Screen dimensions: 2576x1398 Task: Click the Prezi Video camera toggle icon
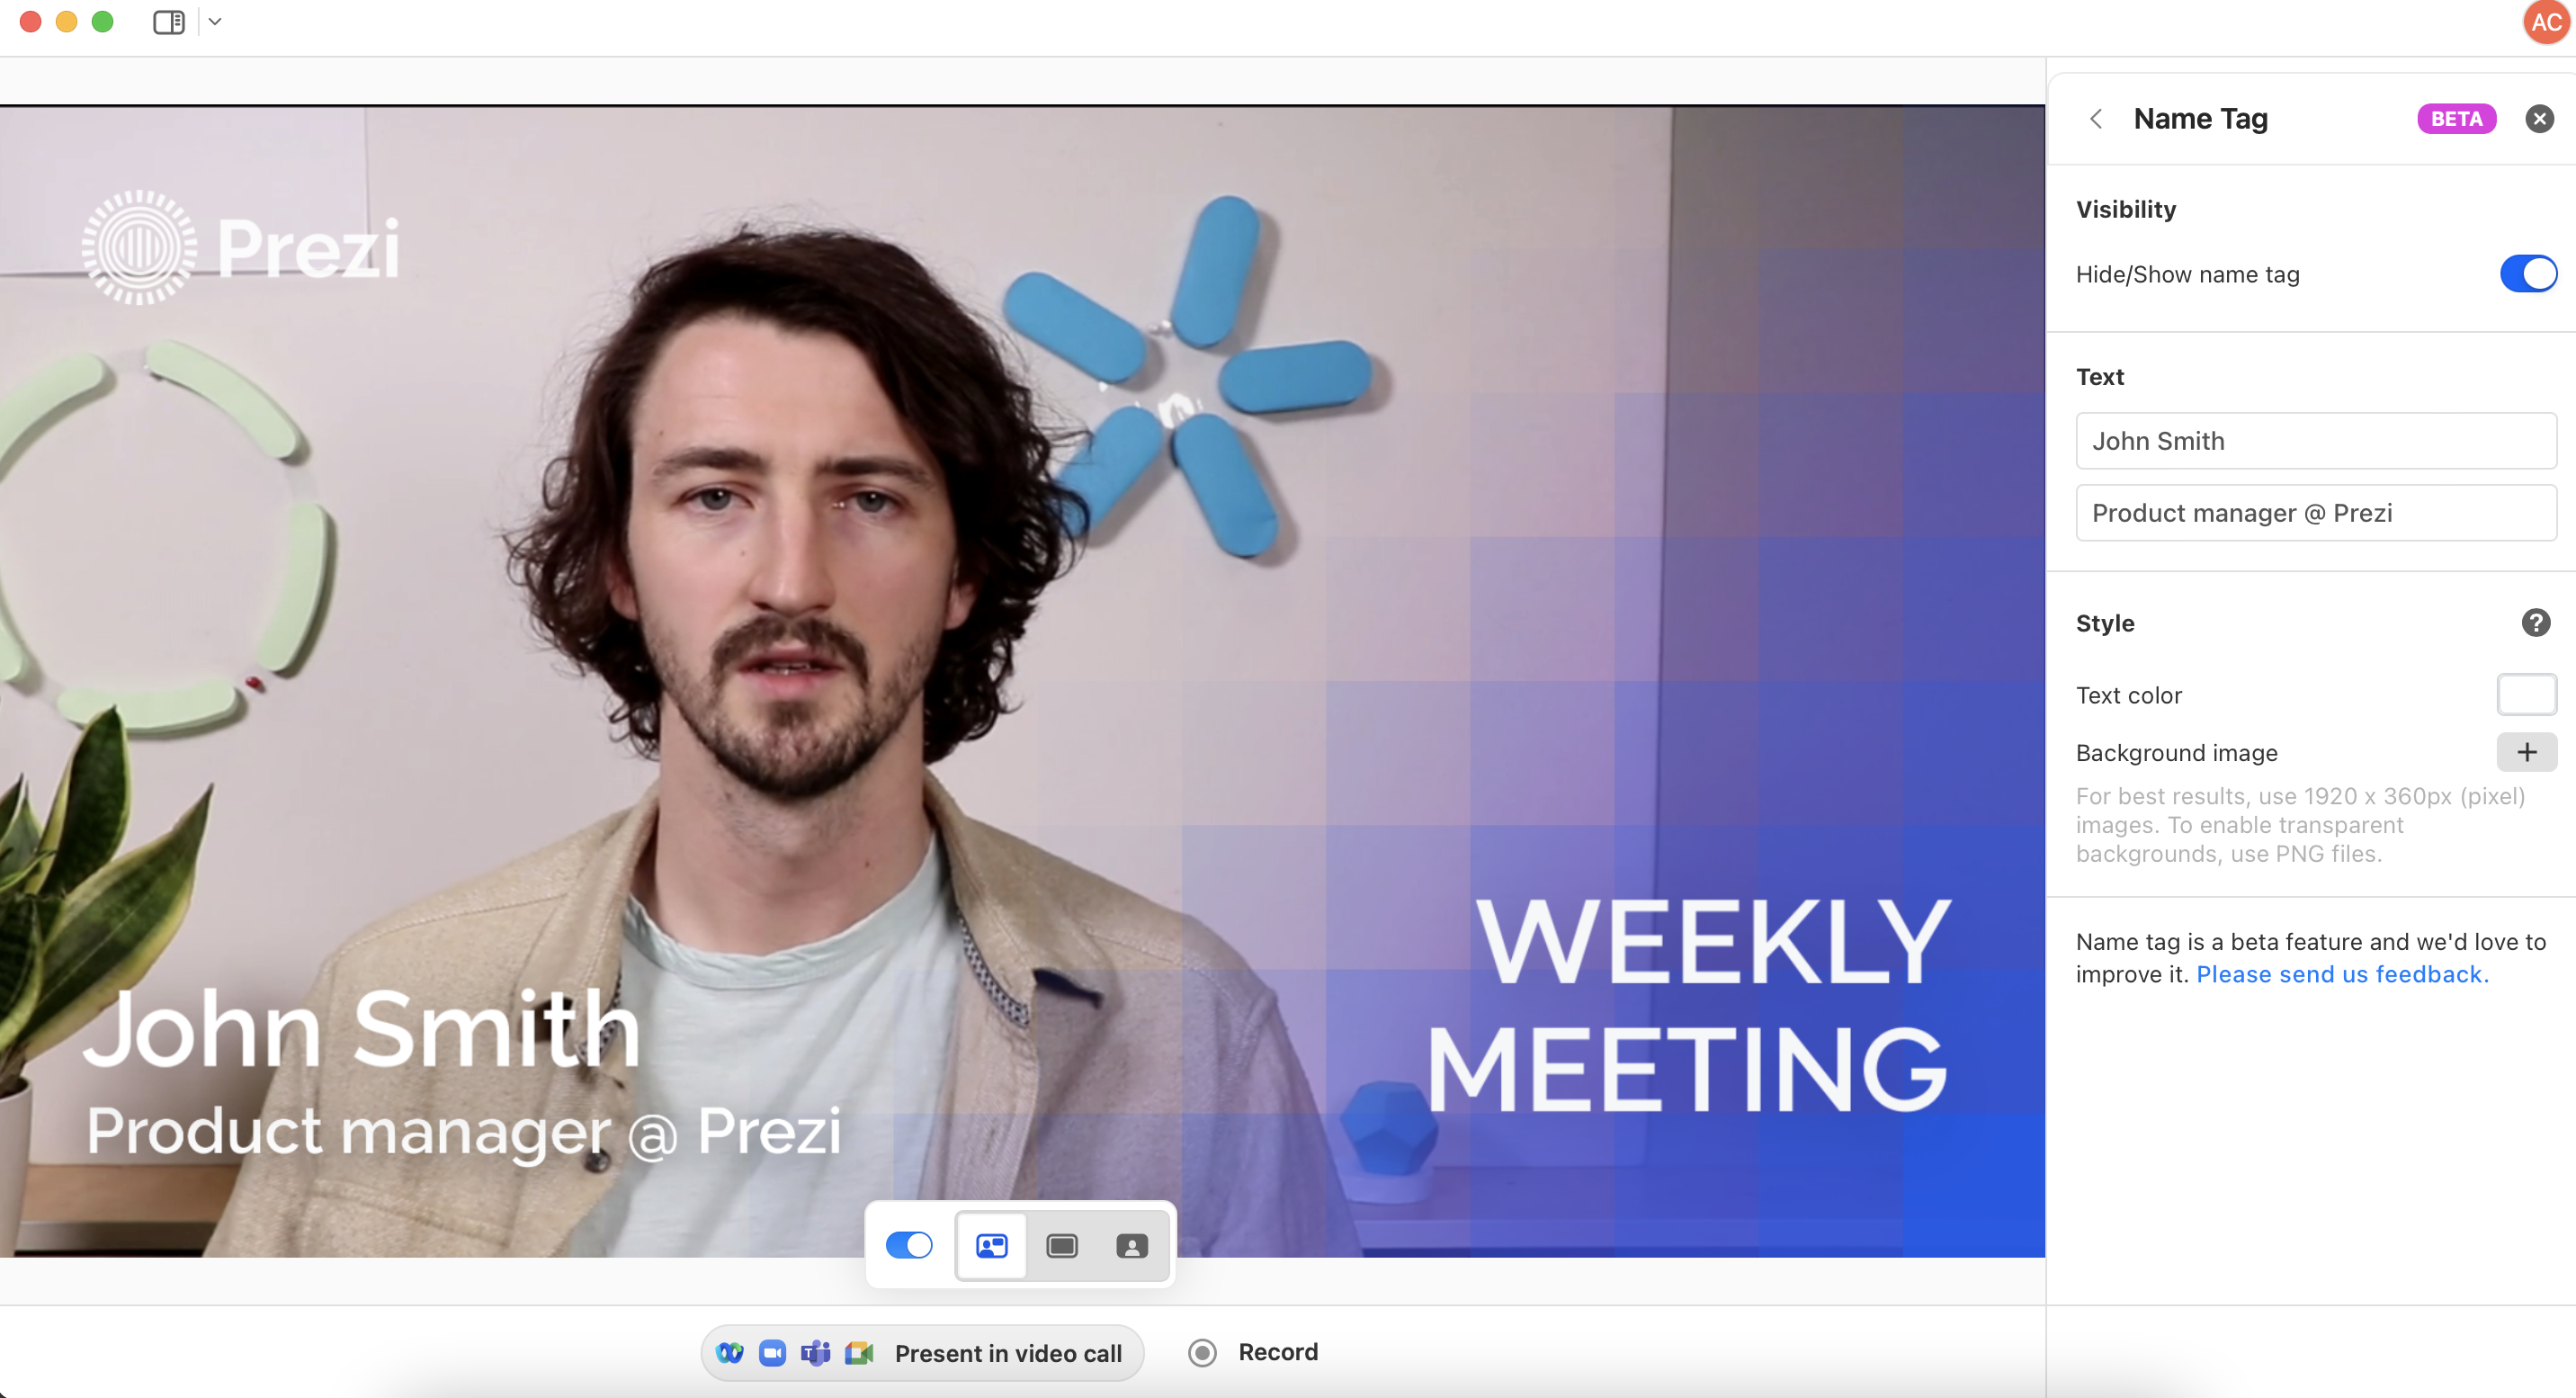click(x=907, y=1247)
